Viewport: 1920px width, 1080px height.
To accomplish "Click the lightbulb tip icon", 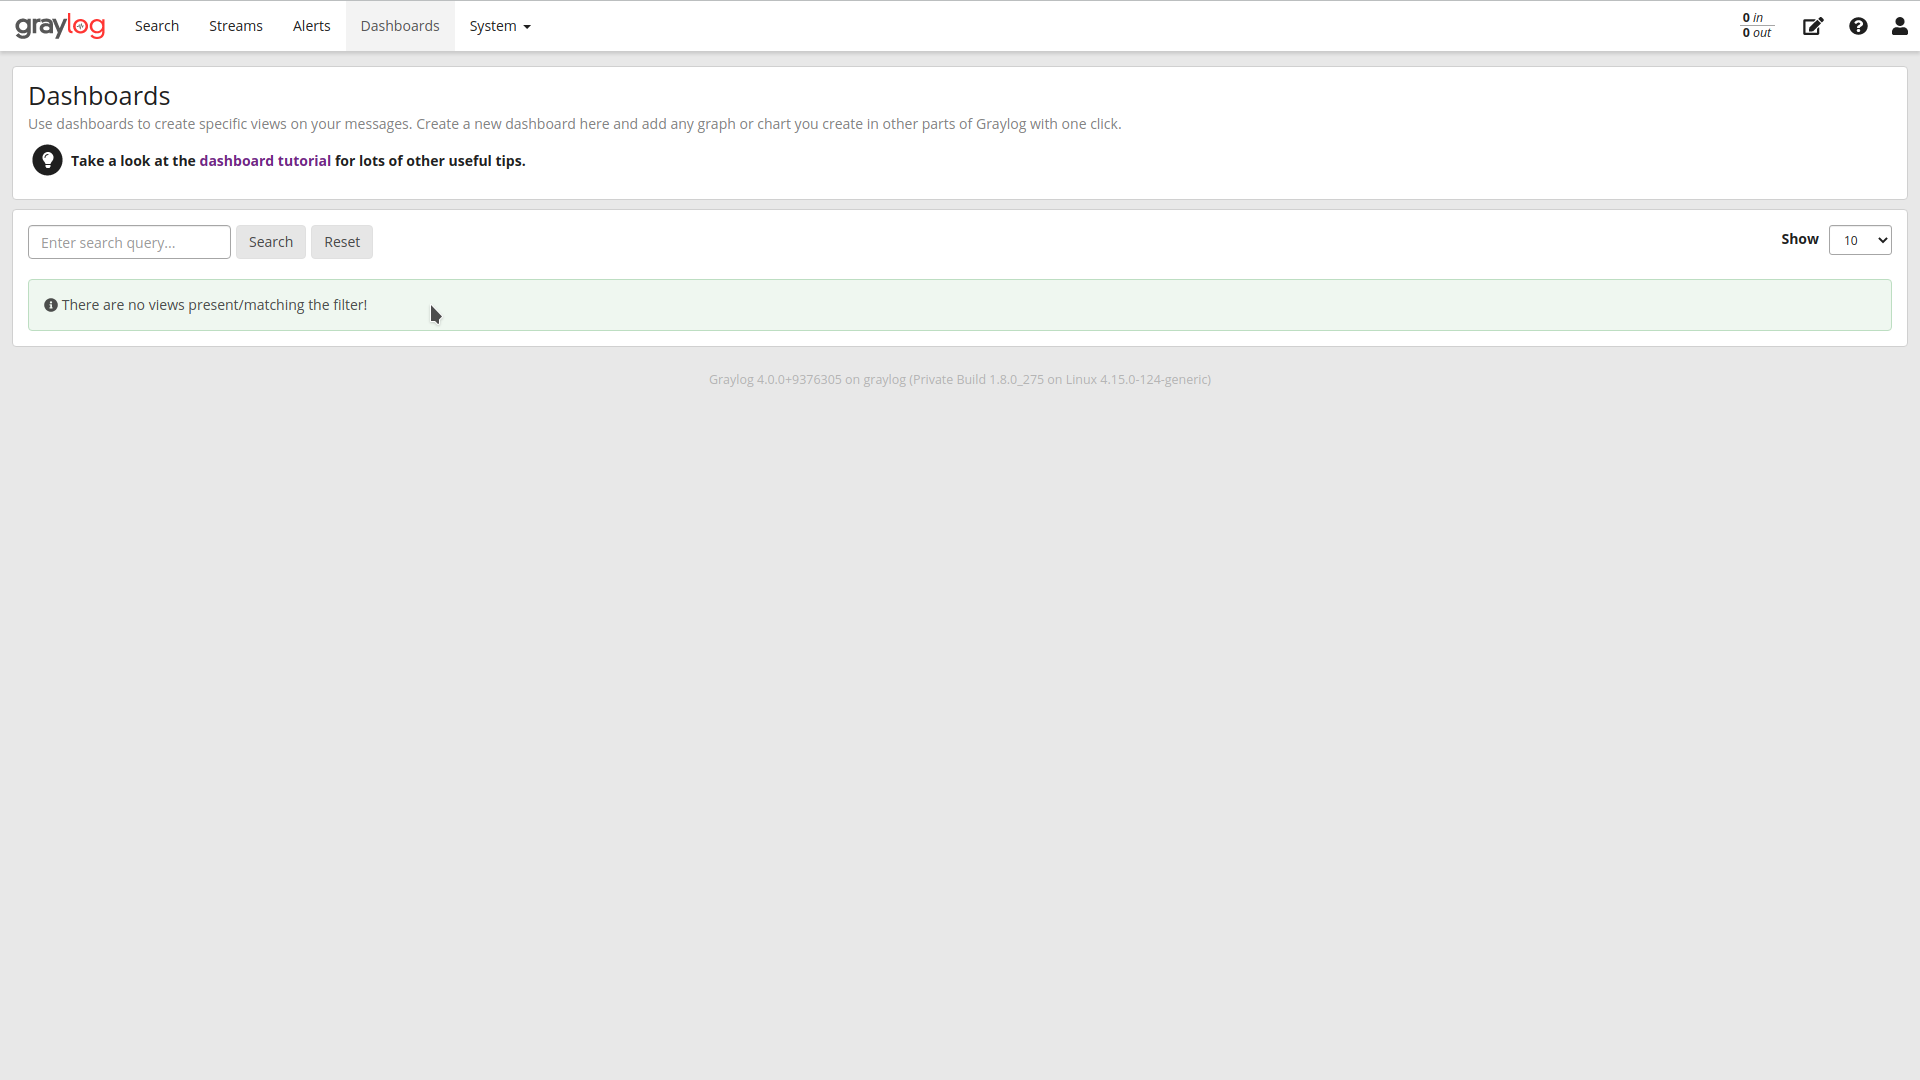I will coord(47,160).
